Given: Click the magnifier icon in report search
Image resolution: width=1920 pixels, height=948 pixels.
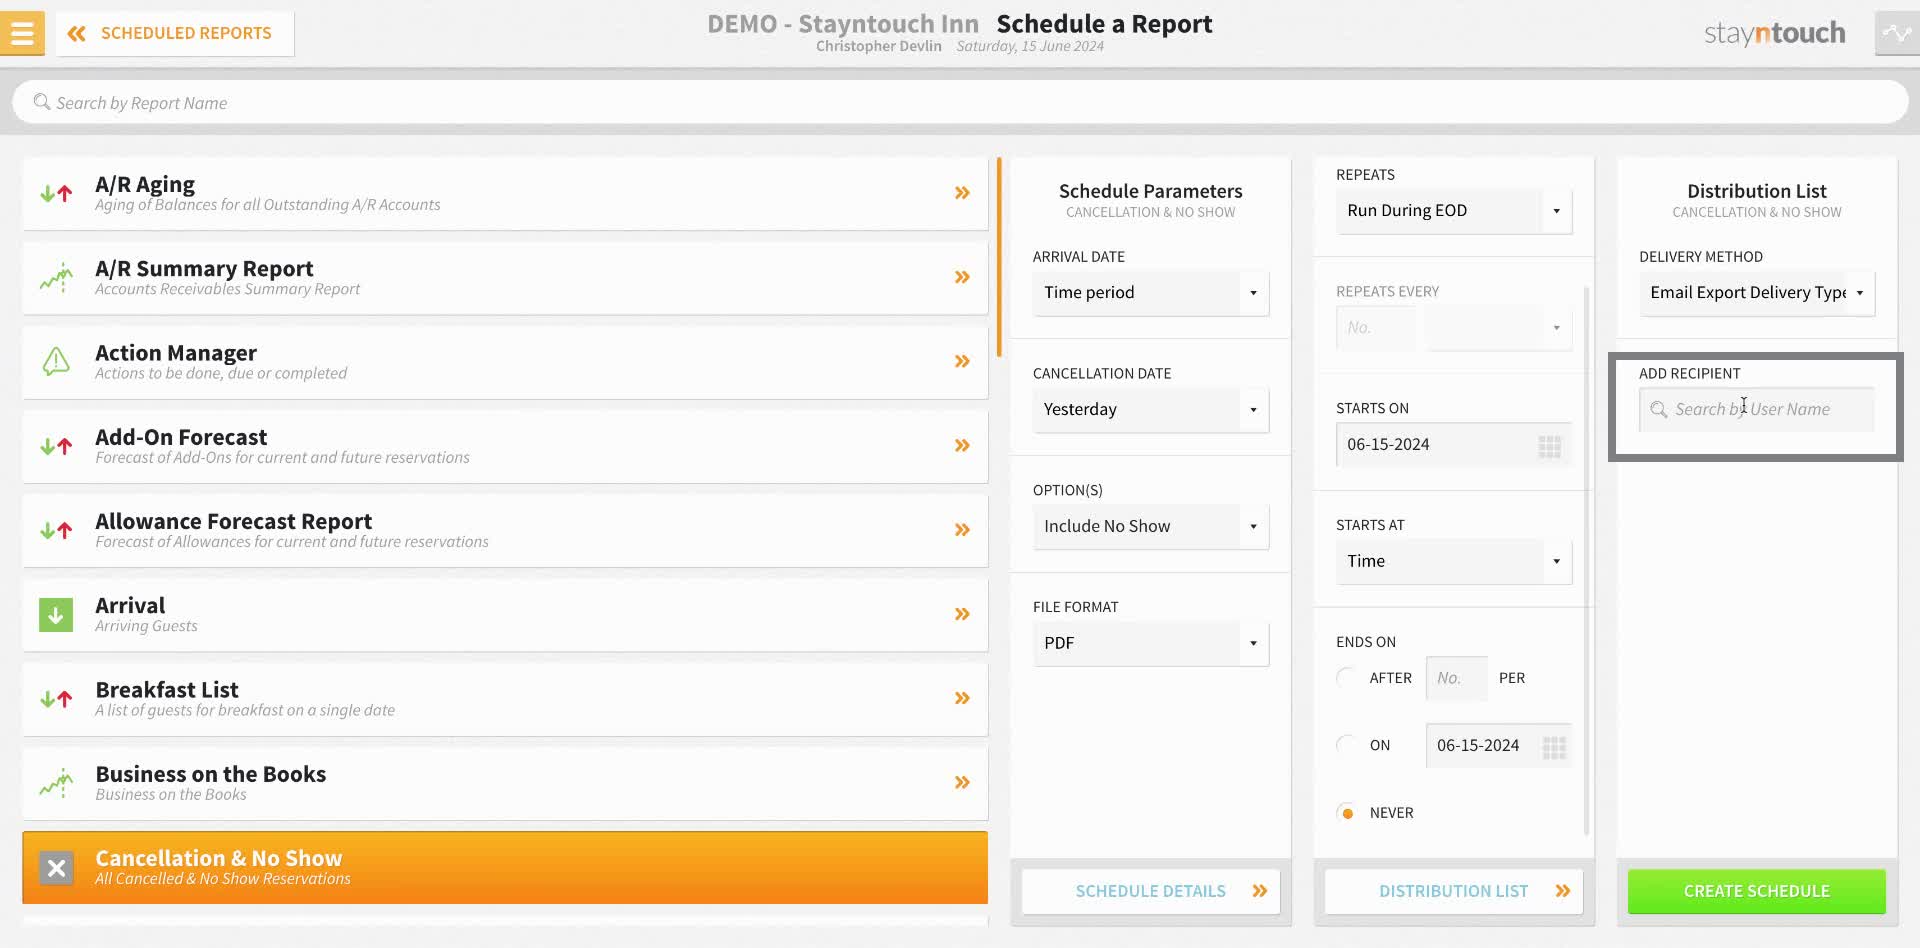Looking at the screenshot, I should tap(42, 102).
